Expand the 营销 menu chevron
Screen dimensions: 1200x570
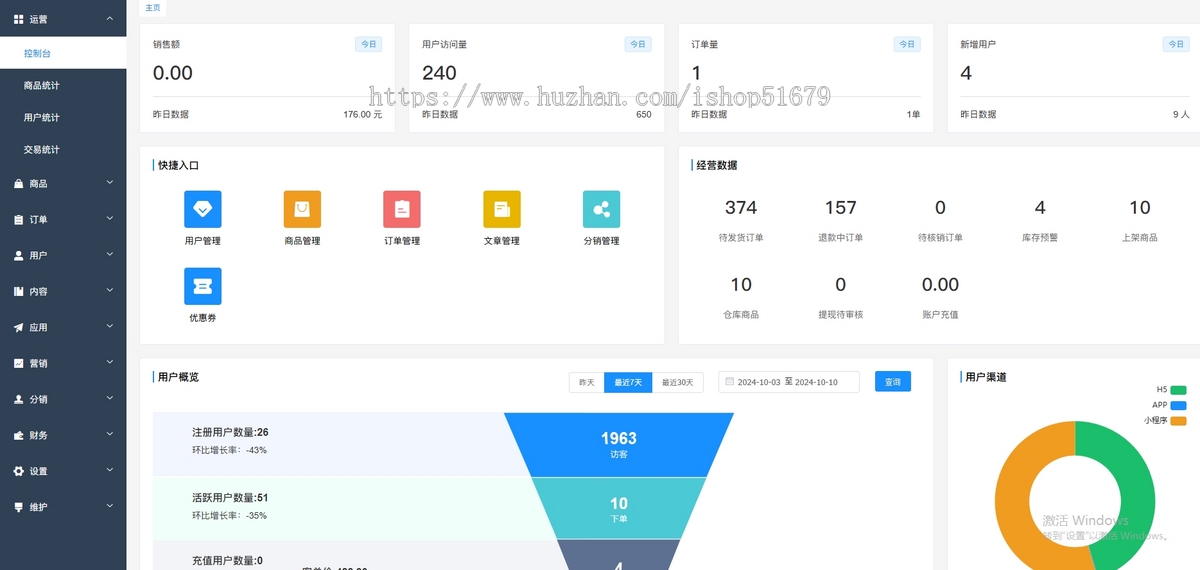(x=110, y=362)
